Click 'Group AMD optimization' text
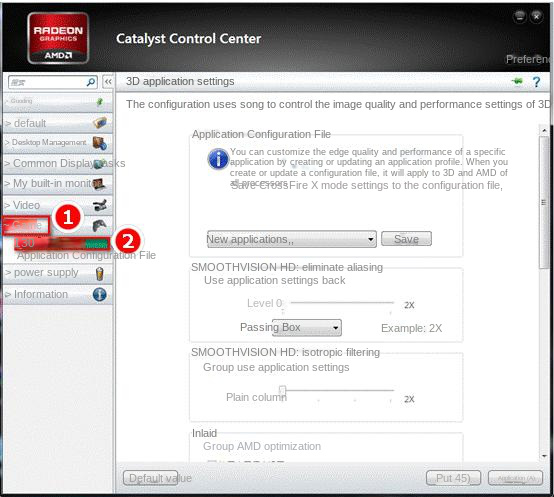The height and width of the screenshot is (497, 554). [262, 446]
